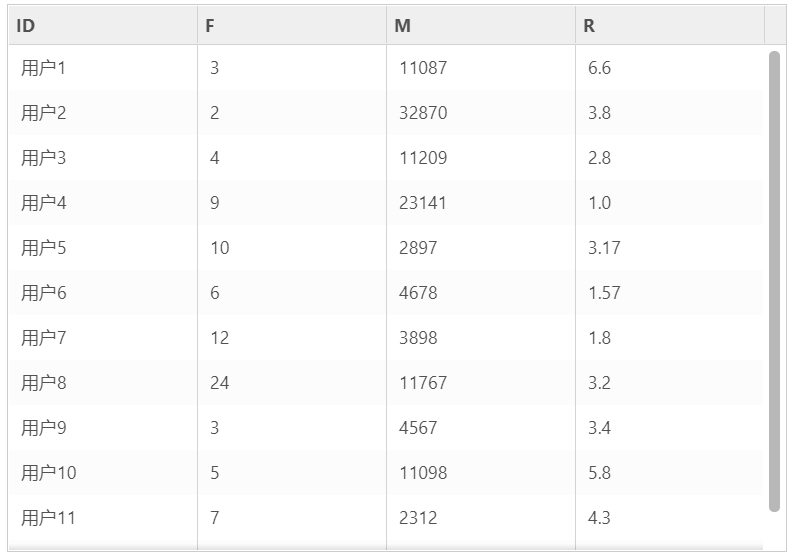Select the 用户6 row
792x555 pixels.
click(x=386, y=292)
